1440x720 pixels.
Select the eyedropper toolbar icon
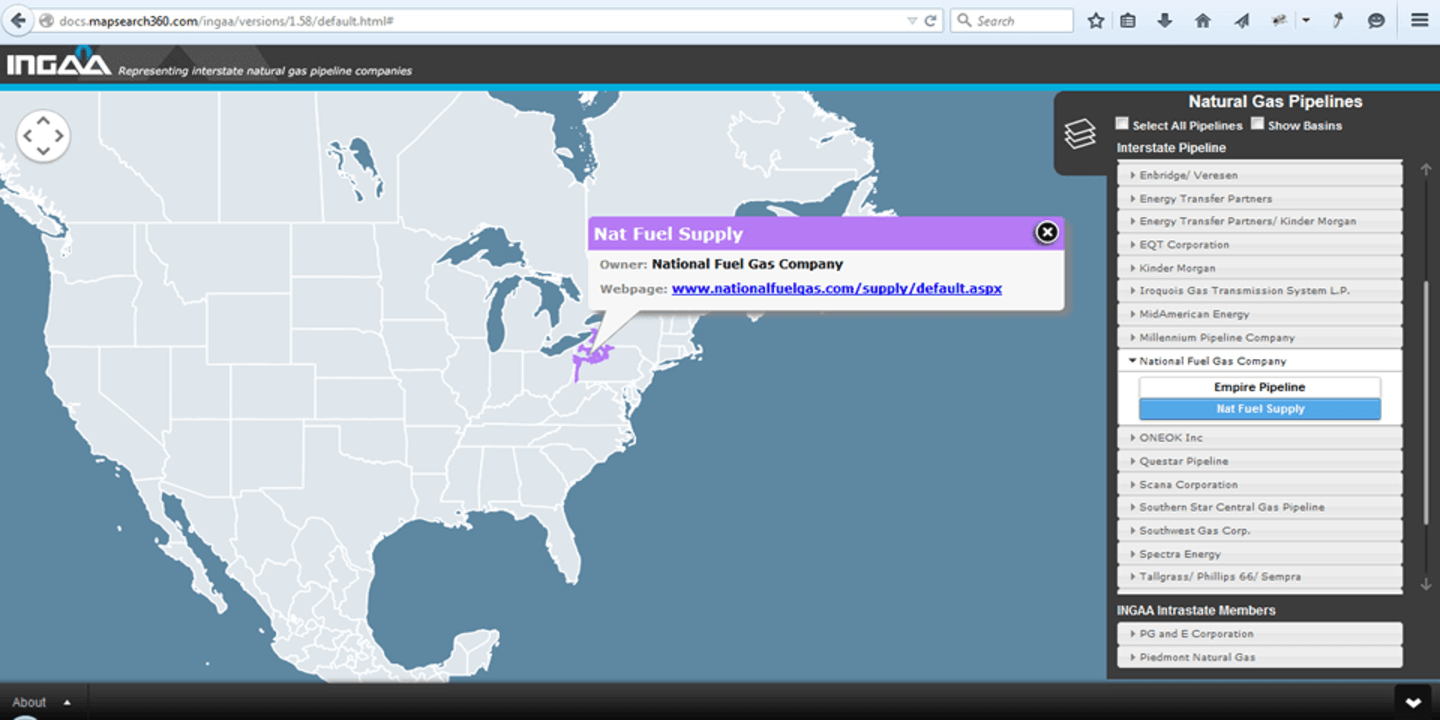[x=1338, y=20]
